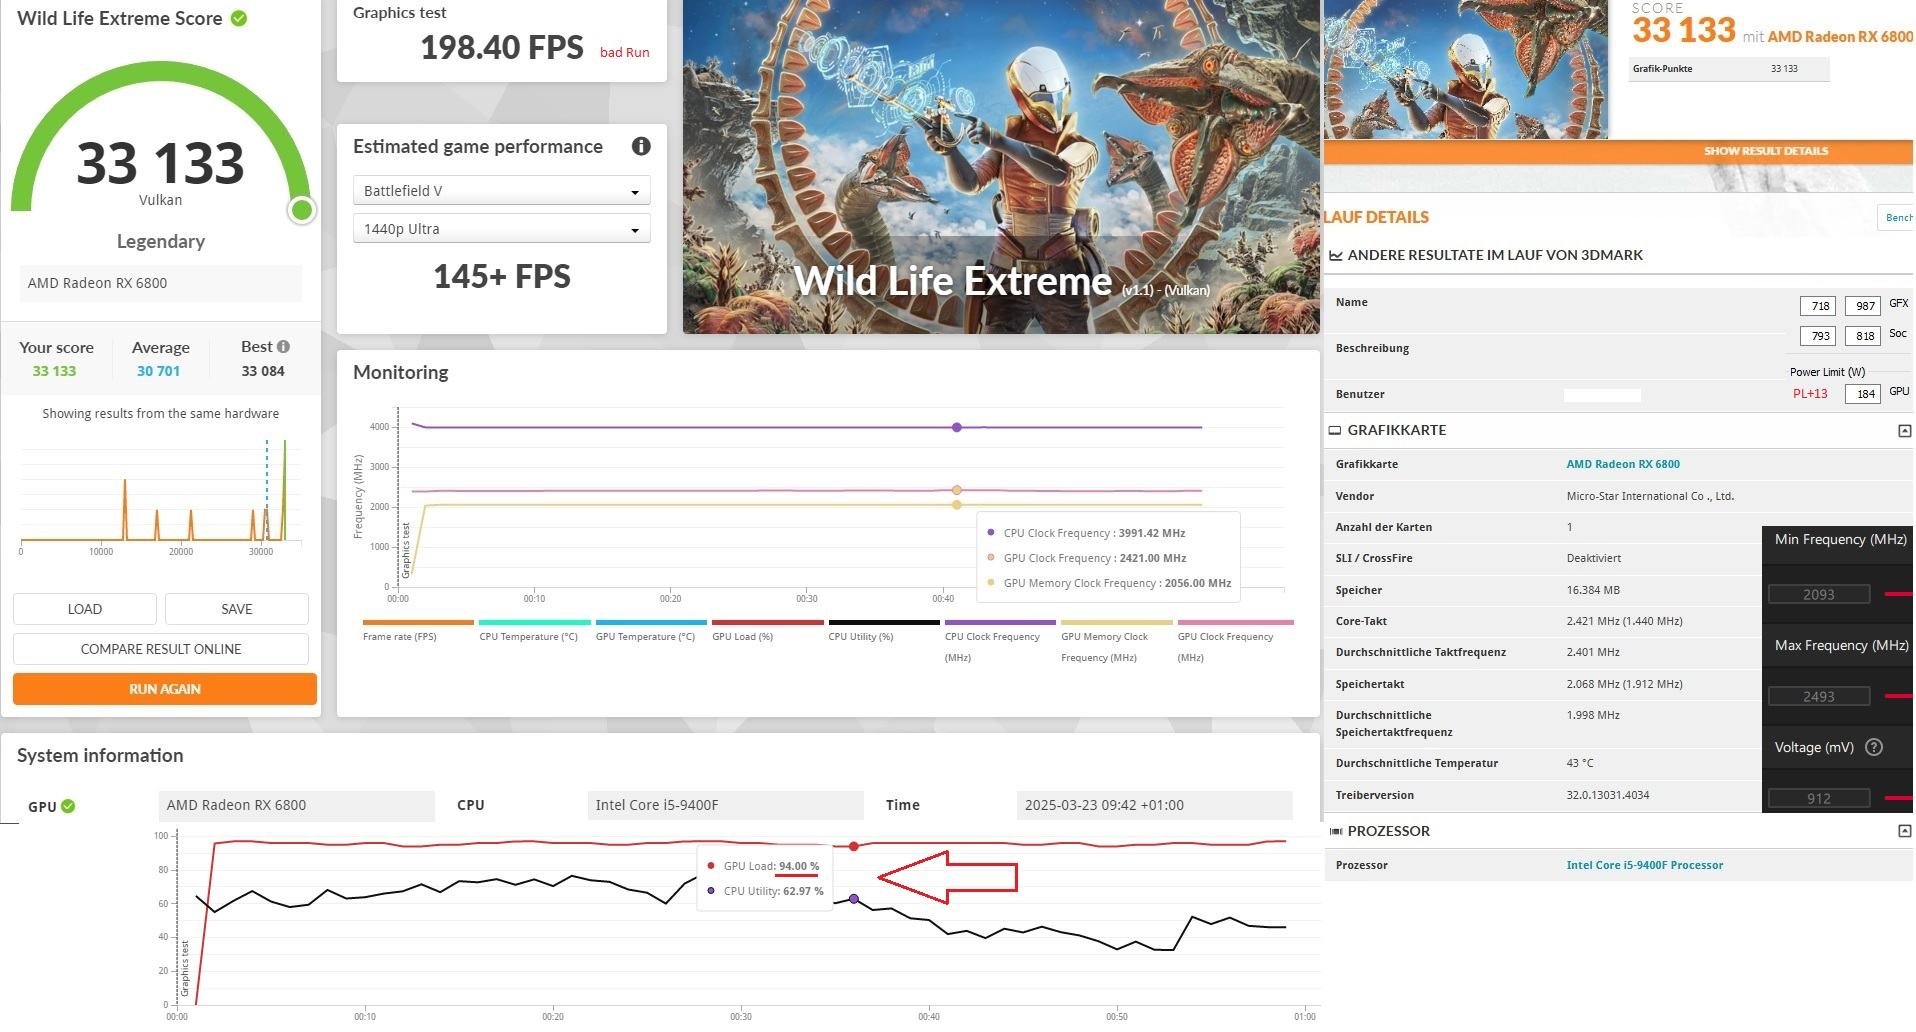Click the SAVE button
The height and width of the screenshot is (1032, 1916).
(x=236, y=609)
